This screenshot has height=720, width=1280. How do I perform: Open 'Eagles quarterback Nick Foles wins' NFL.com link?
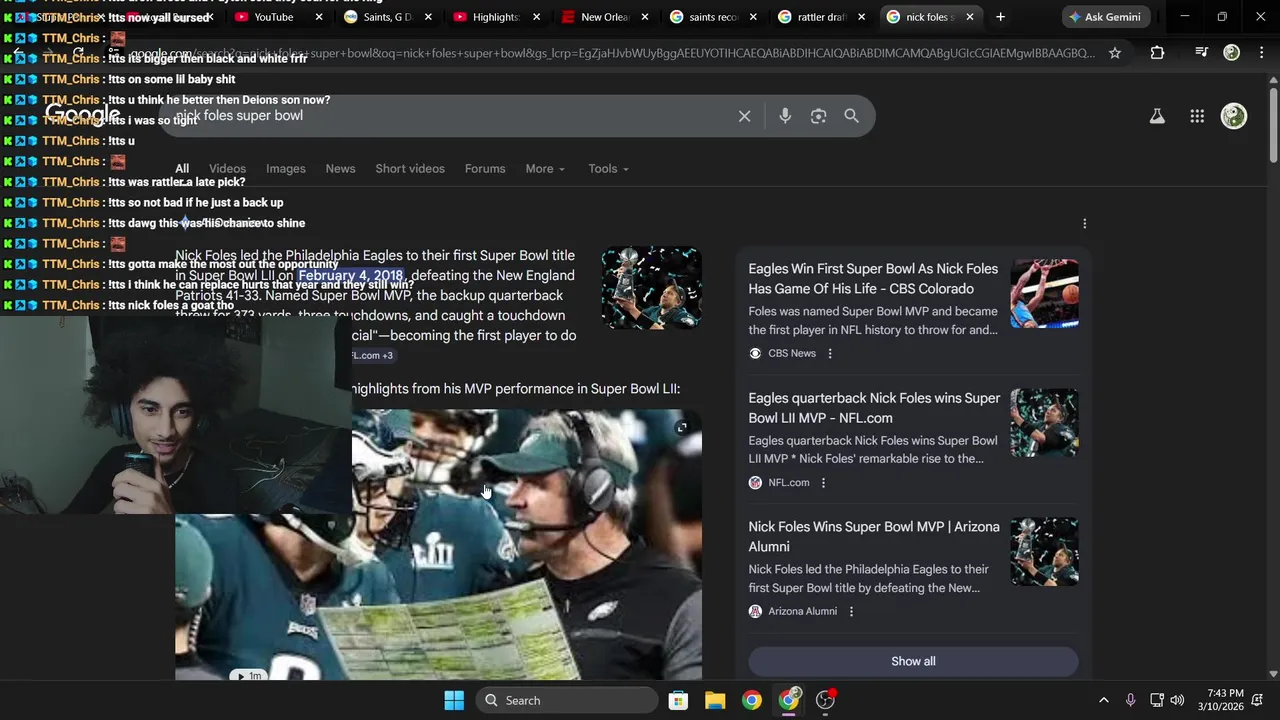pos(874,408)
